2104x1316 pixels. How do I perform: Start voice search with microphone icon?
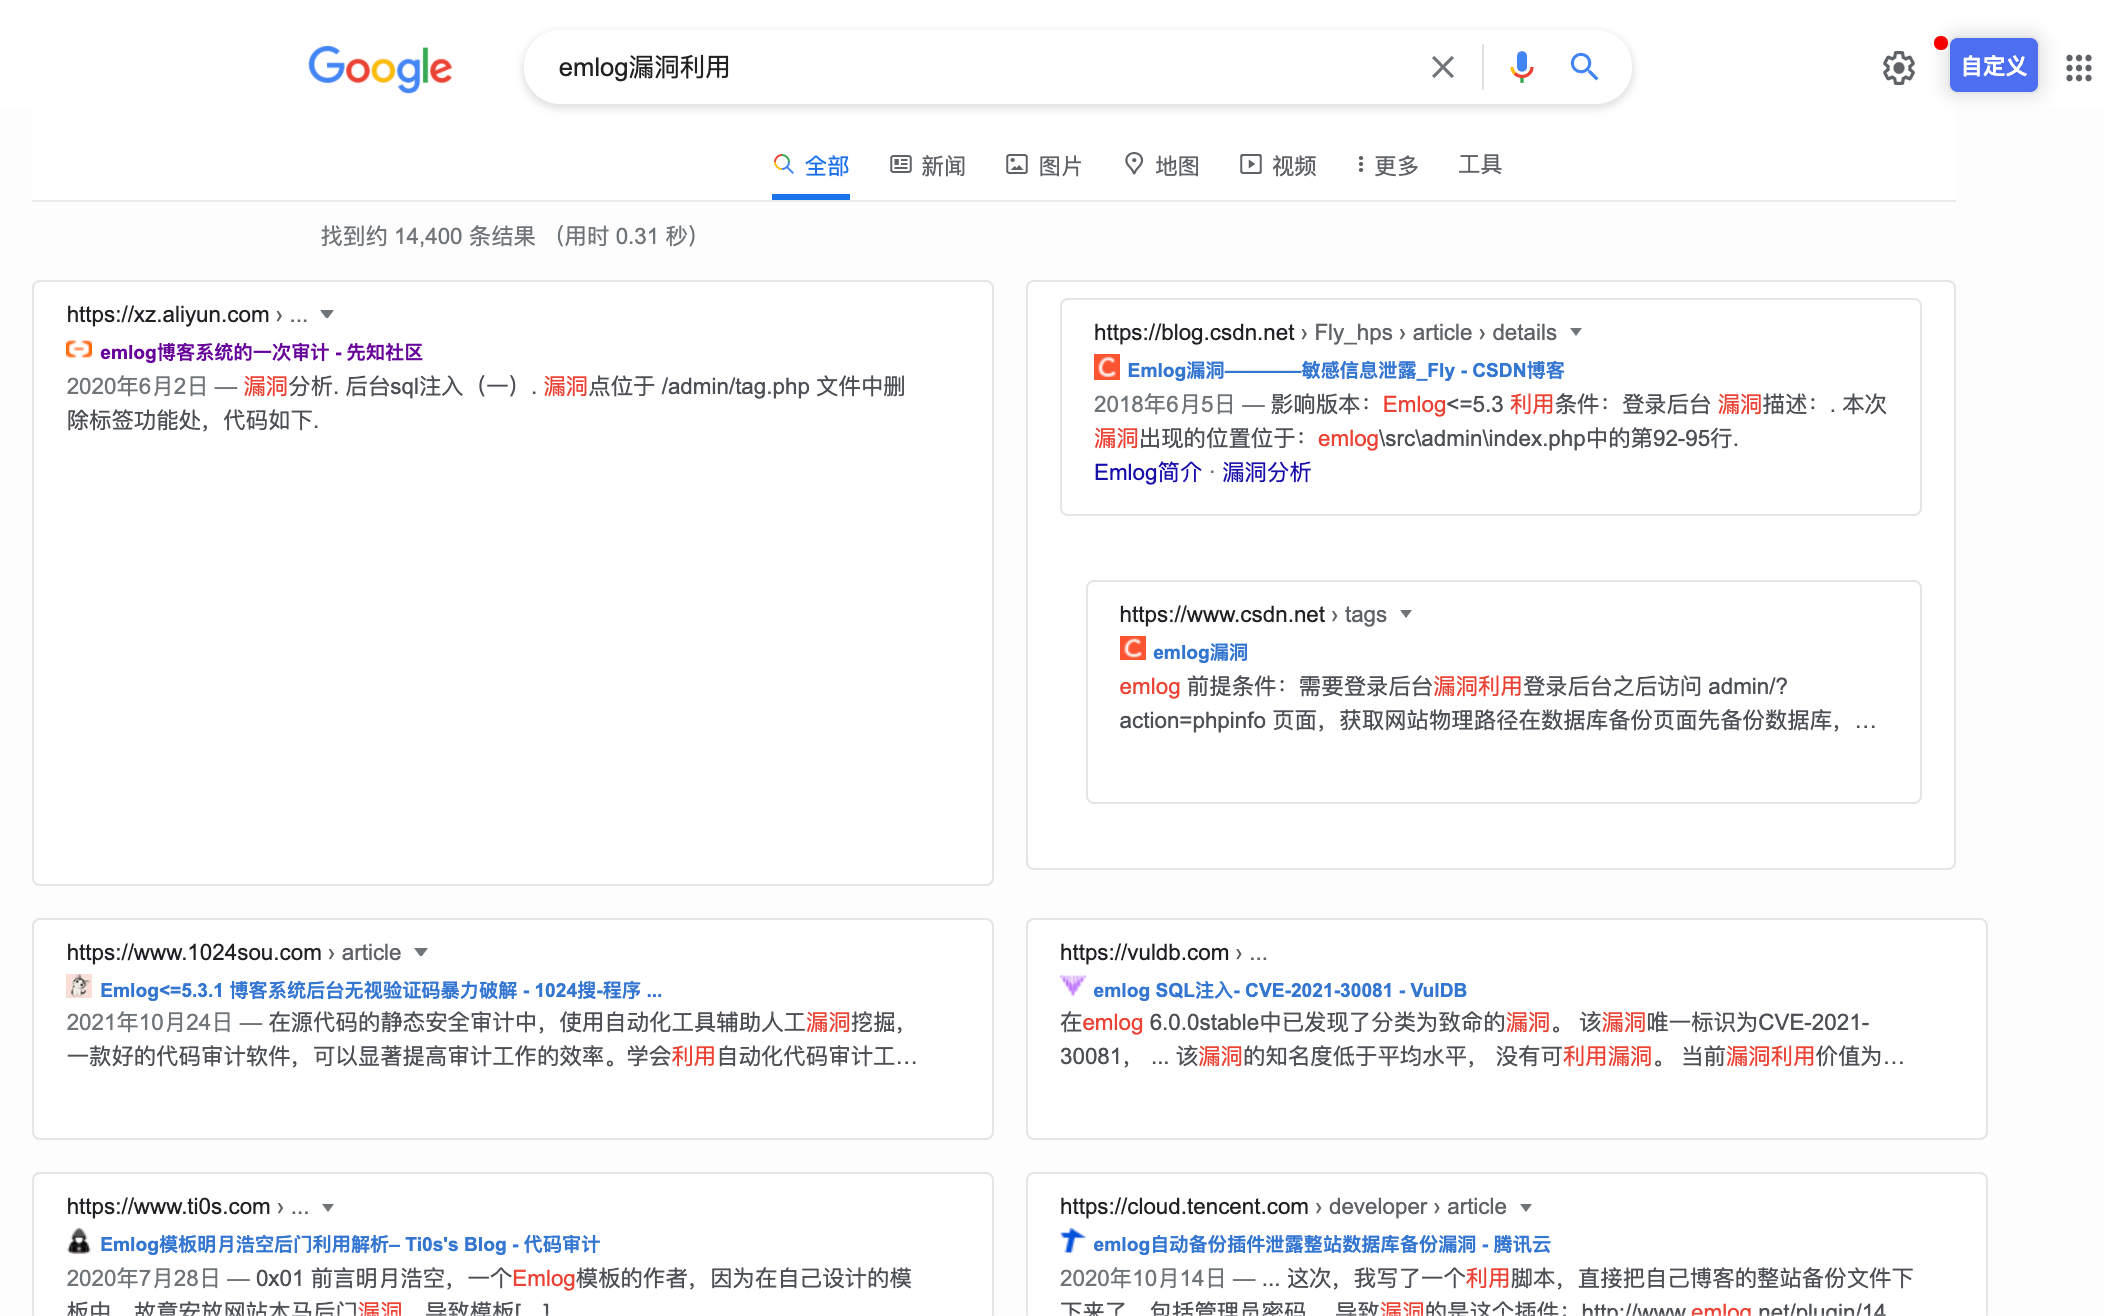click(x=1521, y=67)
